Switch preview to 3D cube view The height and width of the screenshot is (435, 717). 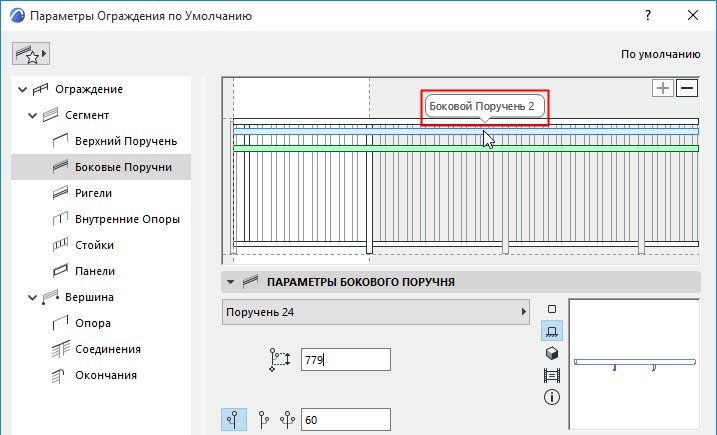click(552, 353)
